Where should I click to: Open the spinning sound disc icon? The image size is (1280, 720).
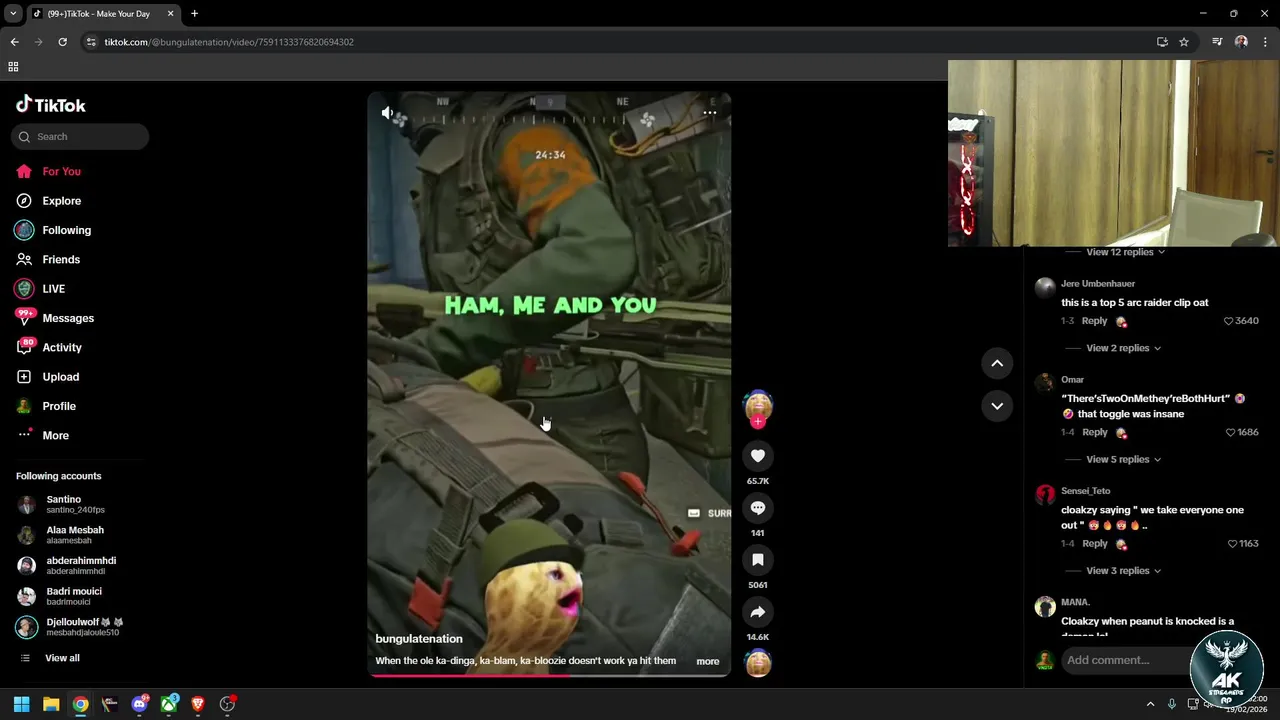tap(758, 663)
